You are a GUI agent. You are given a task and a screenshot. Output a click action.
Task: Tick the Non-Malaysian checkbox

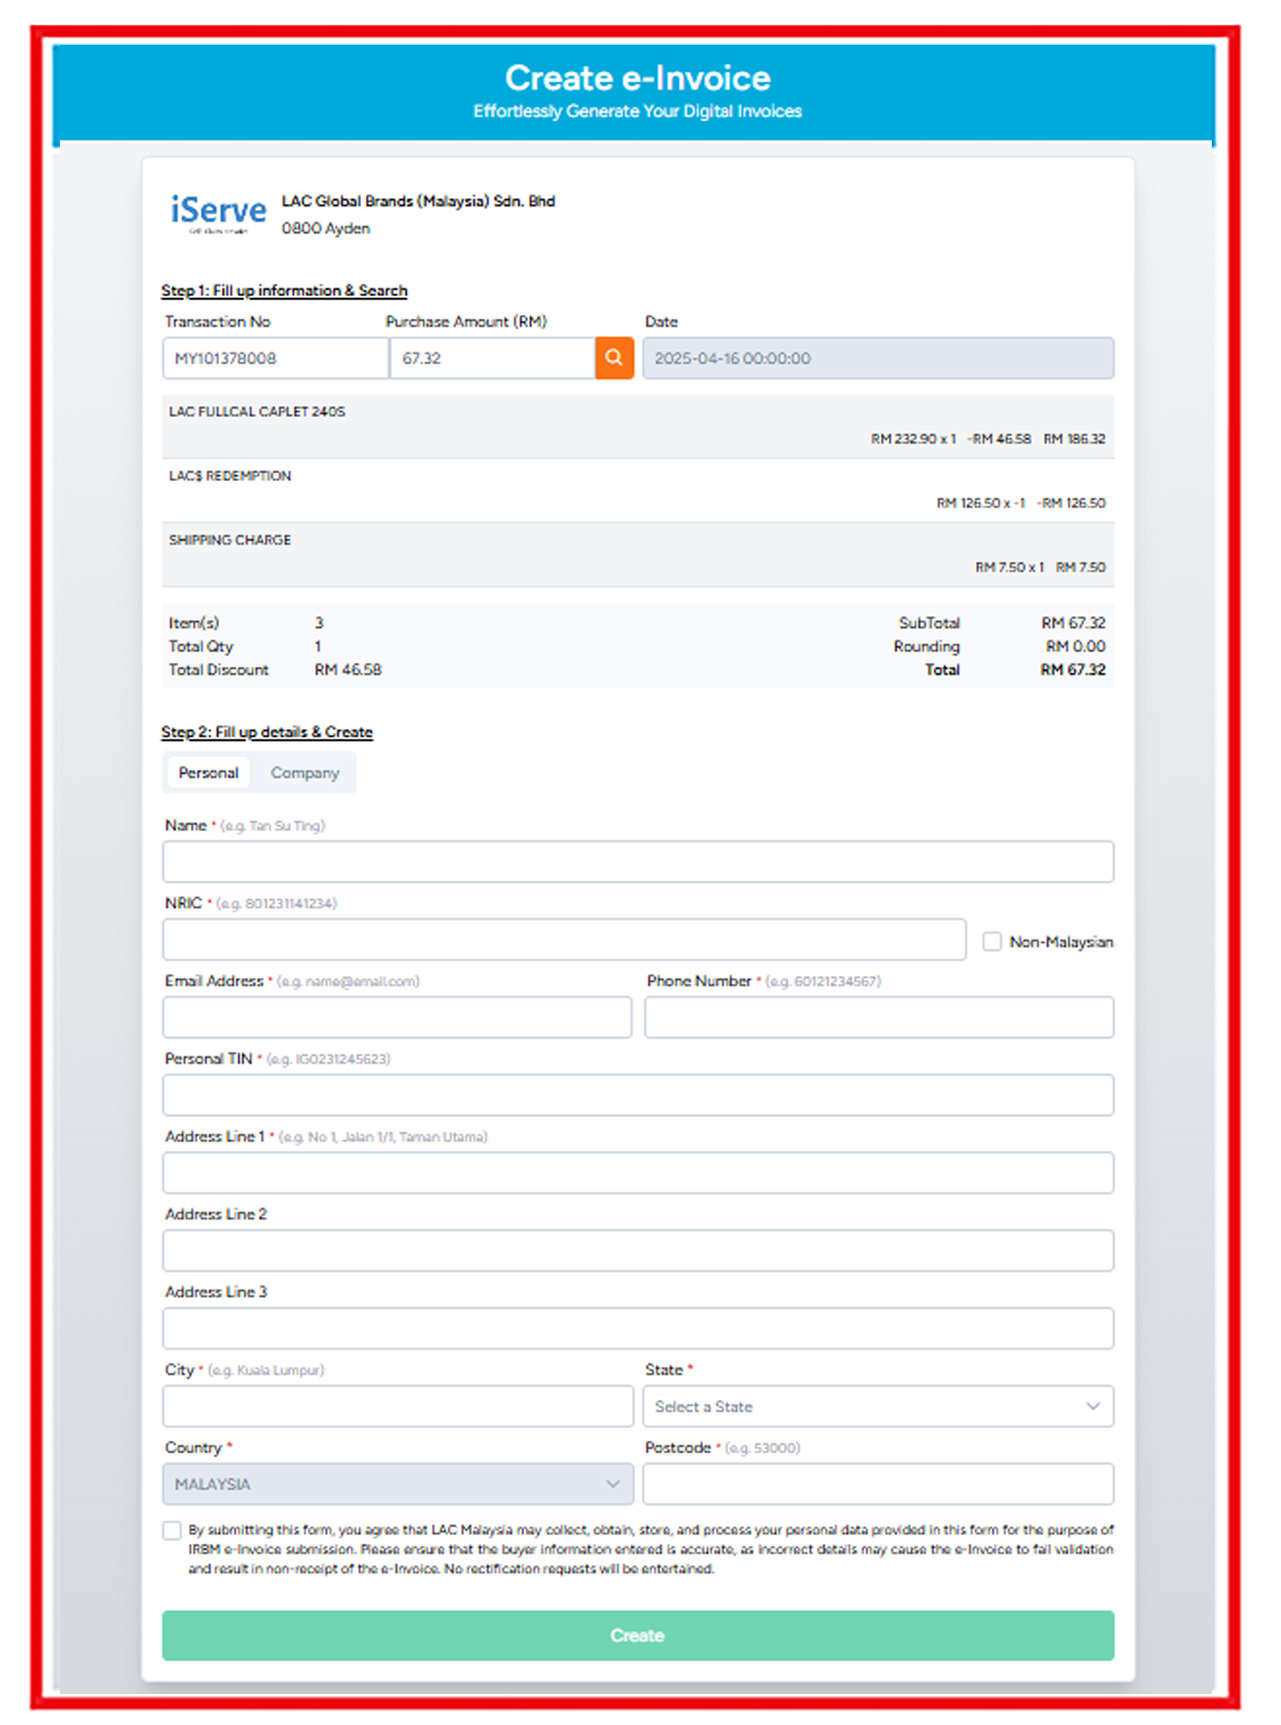pos(992,942)
